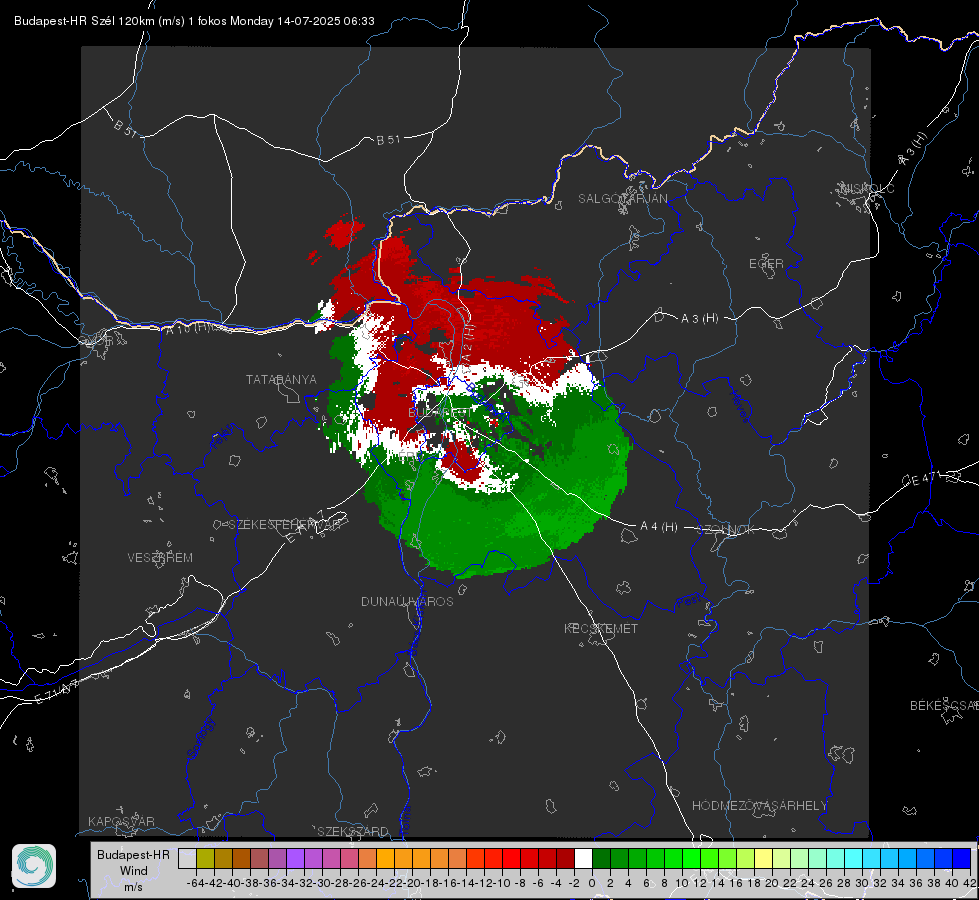Click the BUDAPEST label at radar center
The image size is (979, 900).
pos(440,413)
